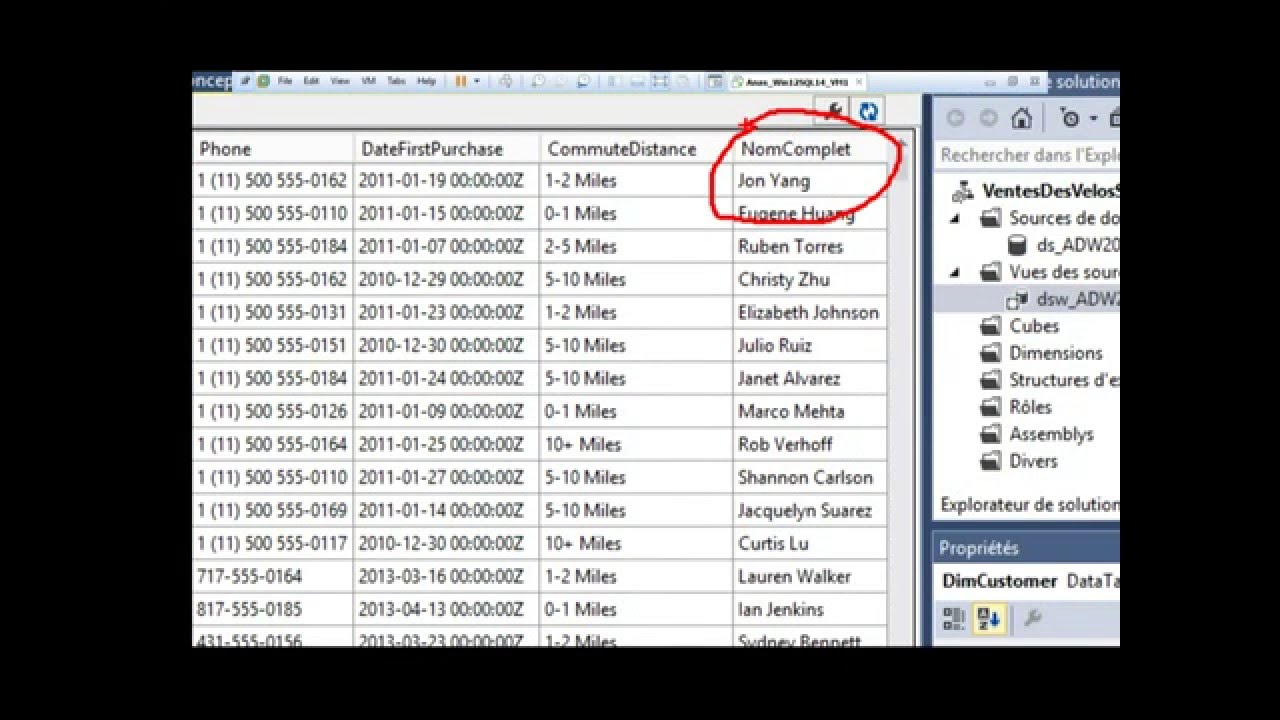Image resolution: width=1280 pixels, height=720 pixels.
Task: Click the refresh data icon above the table
Action: pos(868,112)
